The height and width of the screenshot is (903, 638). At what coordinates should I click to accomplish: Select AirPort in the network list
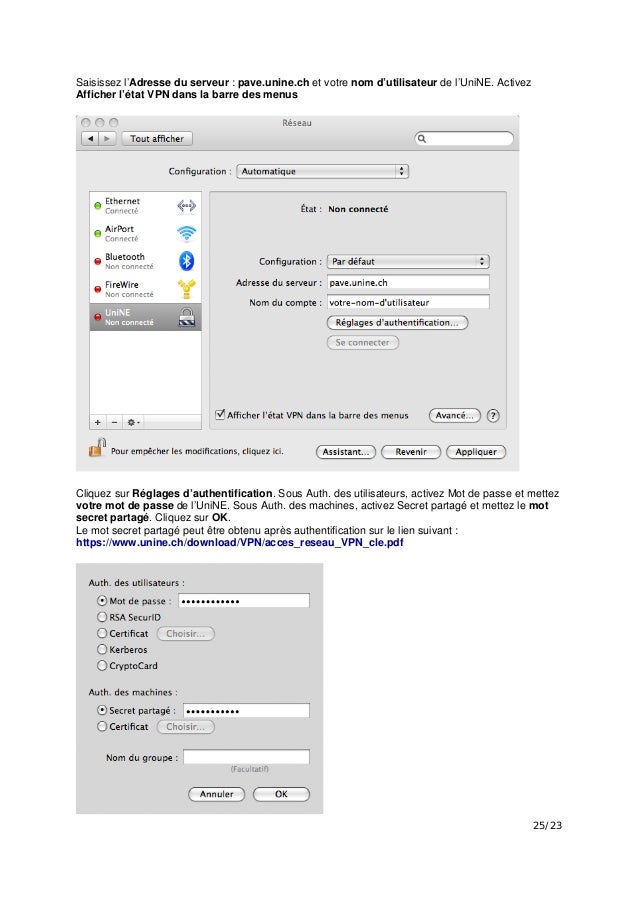click(146, 233)
